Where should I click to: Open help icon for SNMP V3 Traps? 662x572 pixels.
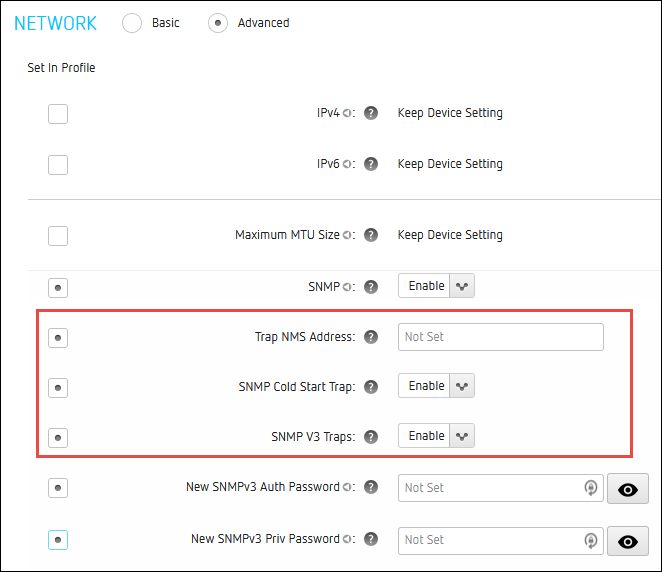pyautogui.click(x=371, y=436)
